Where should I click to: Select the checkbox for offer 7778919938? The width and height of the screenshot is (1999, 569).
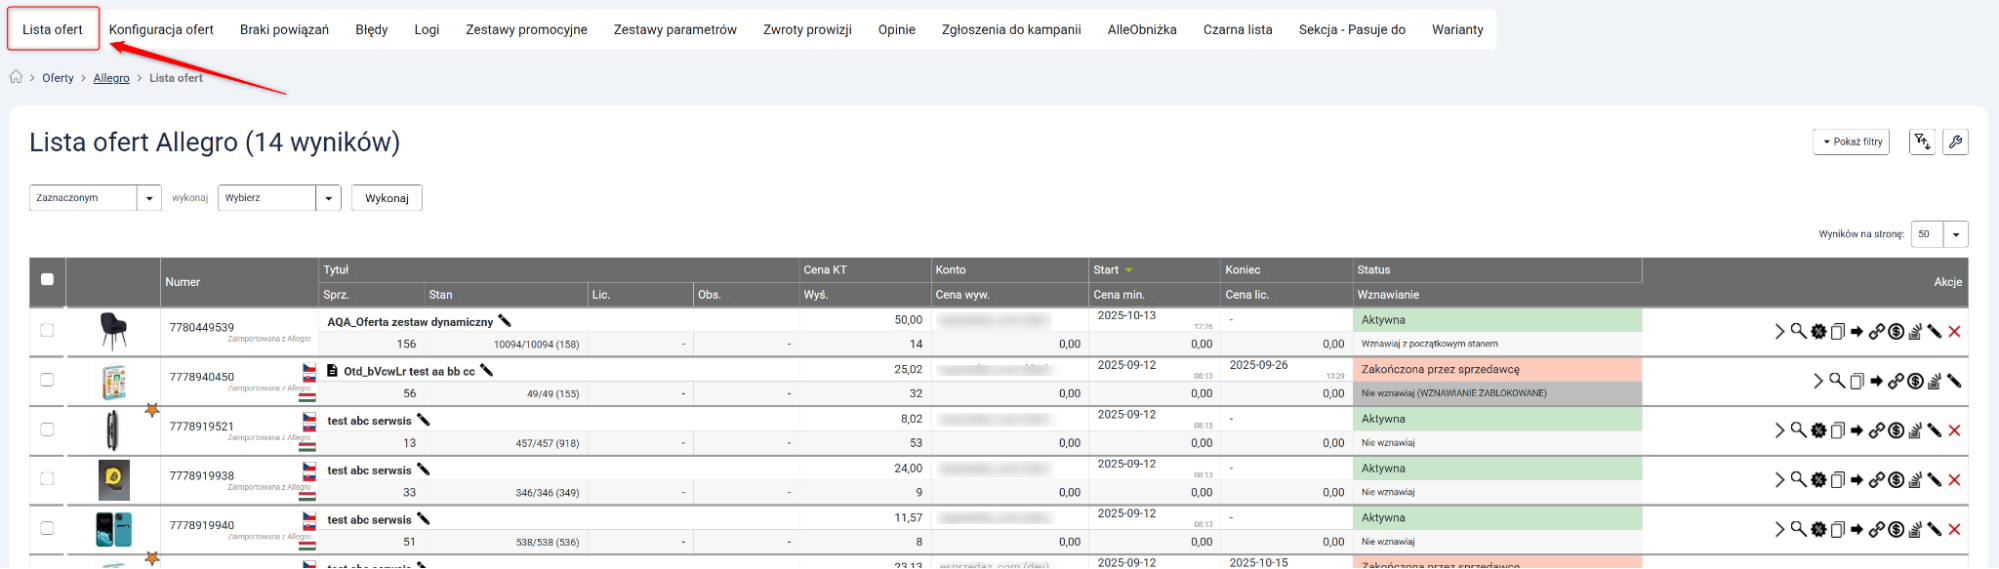[x=47, y=479]
